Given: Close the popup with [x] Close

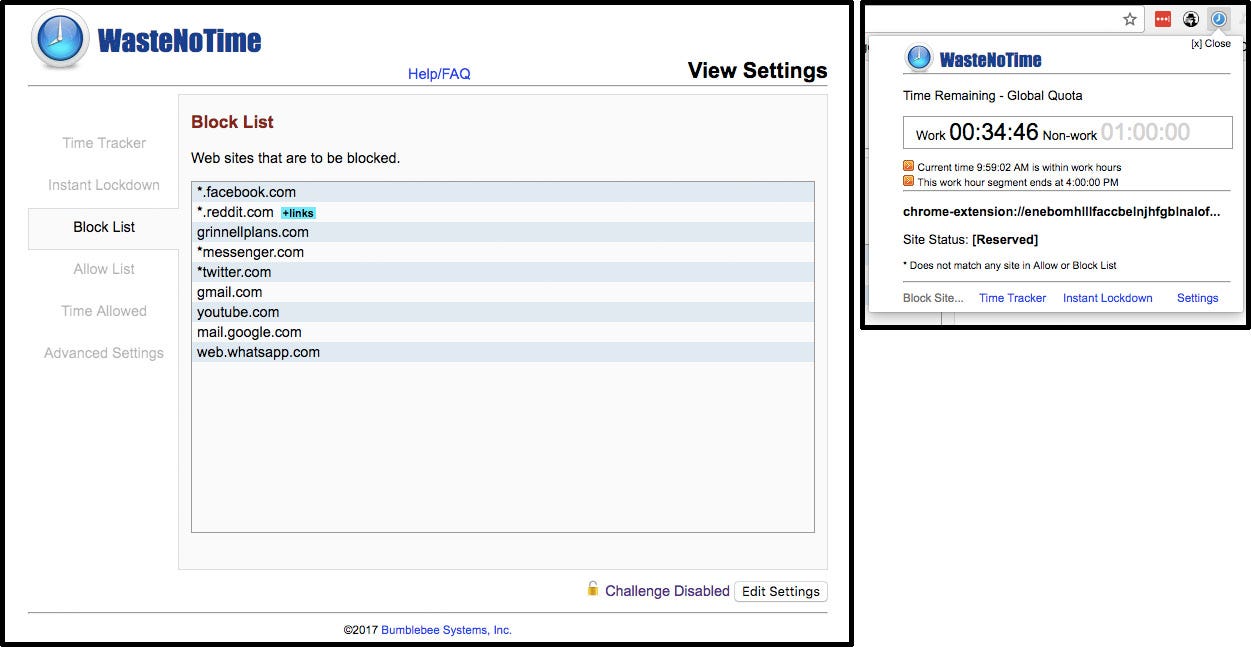Looking at the screenshot, I should tap(1211, 44).
